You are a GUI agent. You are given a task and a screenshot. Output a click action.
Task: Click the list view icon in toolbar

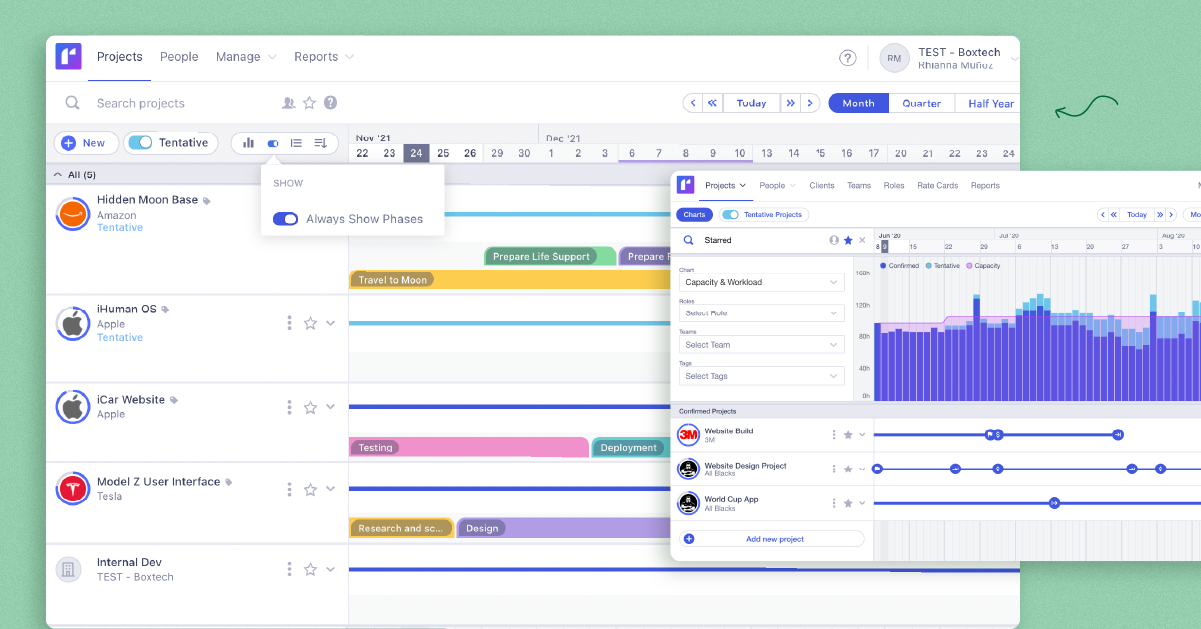click(296, 143)
